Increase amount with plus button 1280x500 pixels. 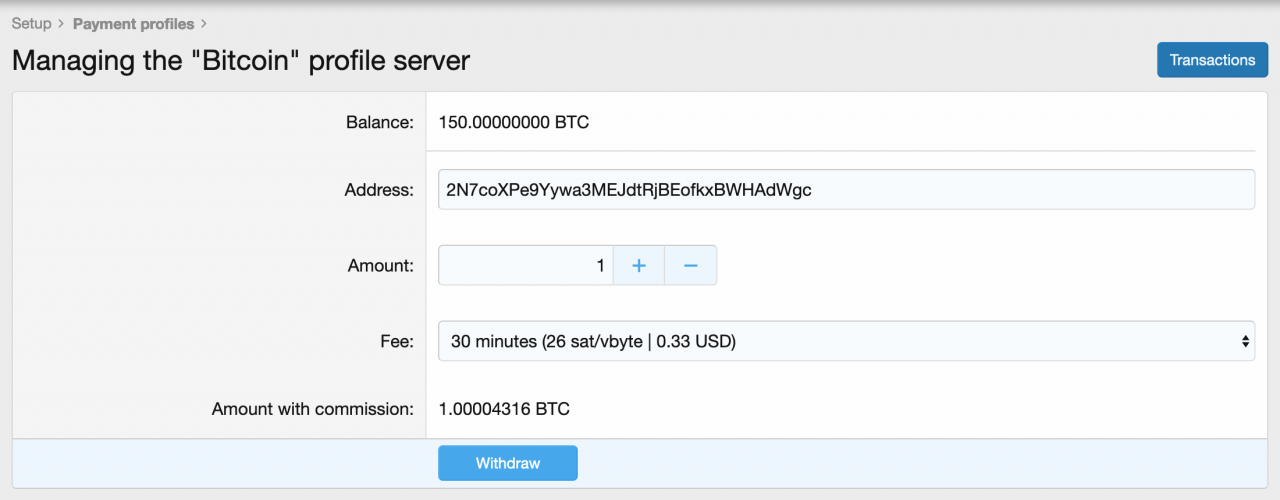pos(639,265)
